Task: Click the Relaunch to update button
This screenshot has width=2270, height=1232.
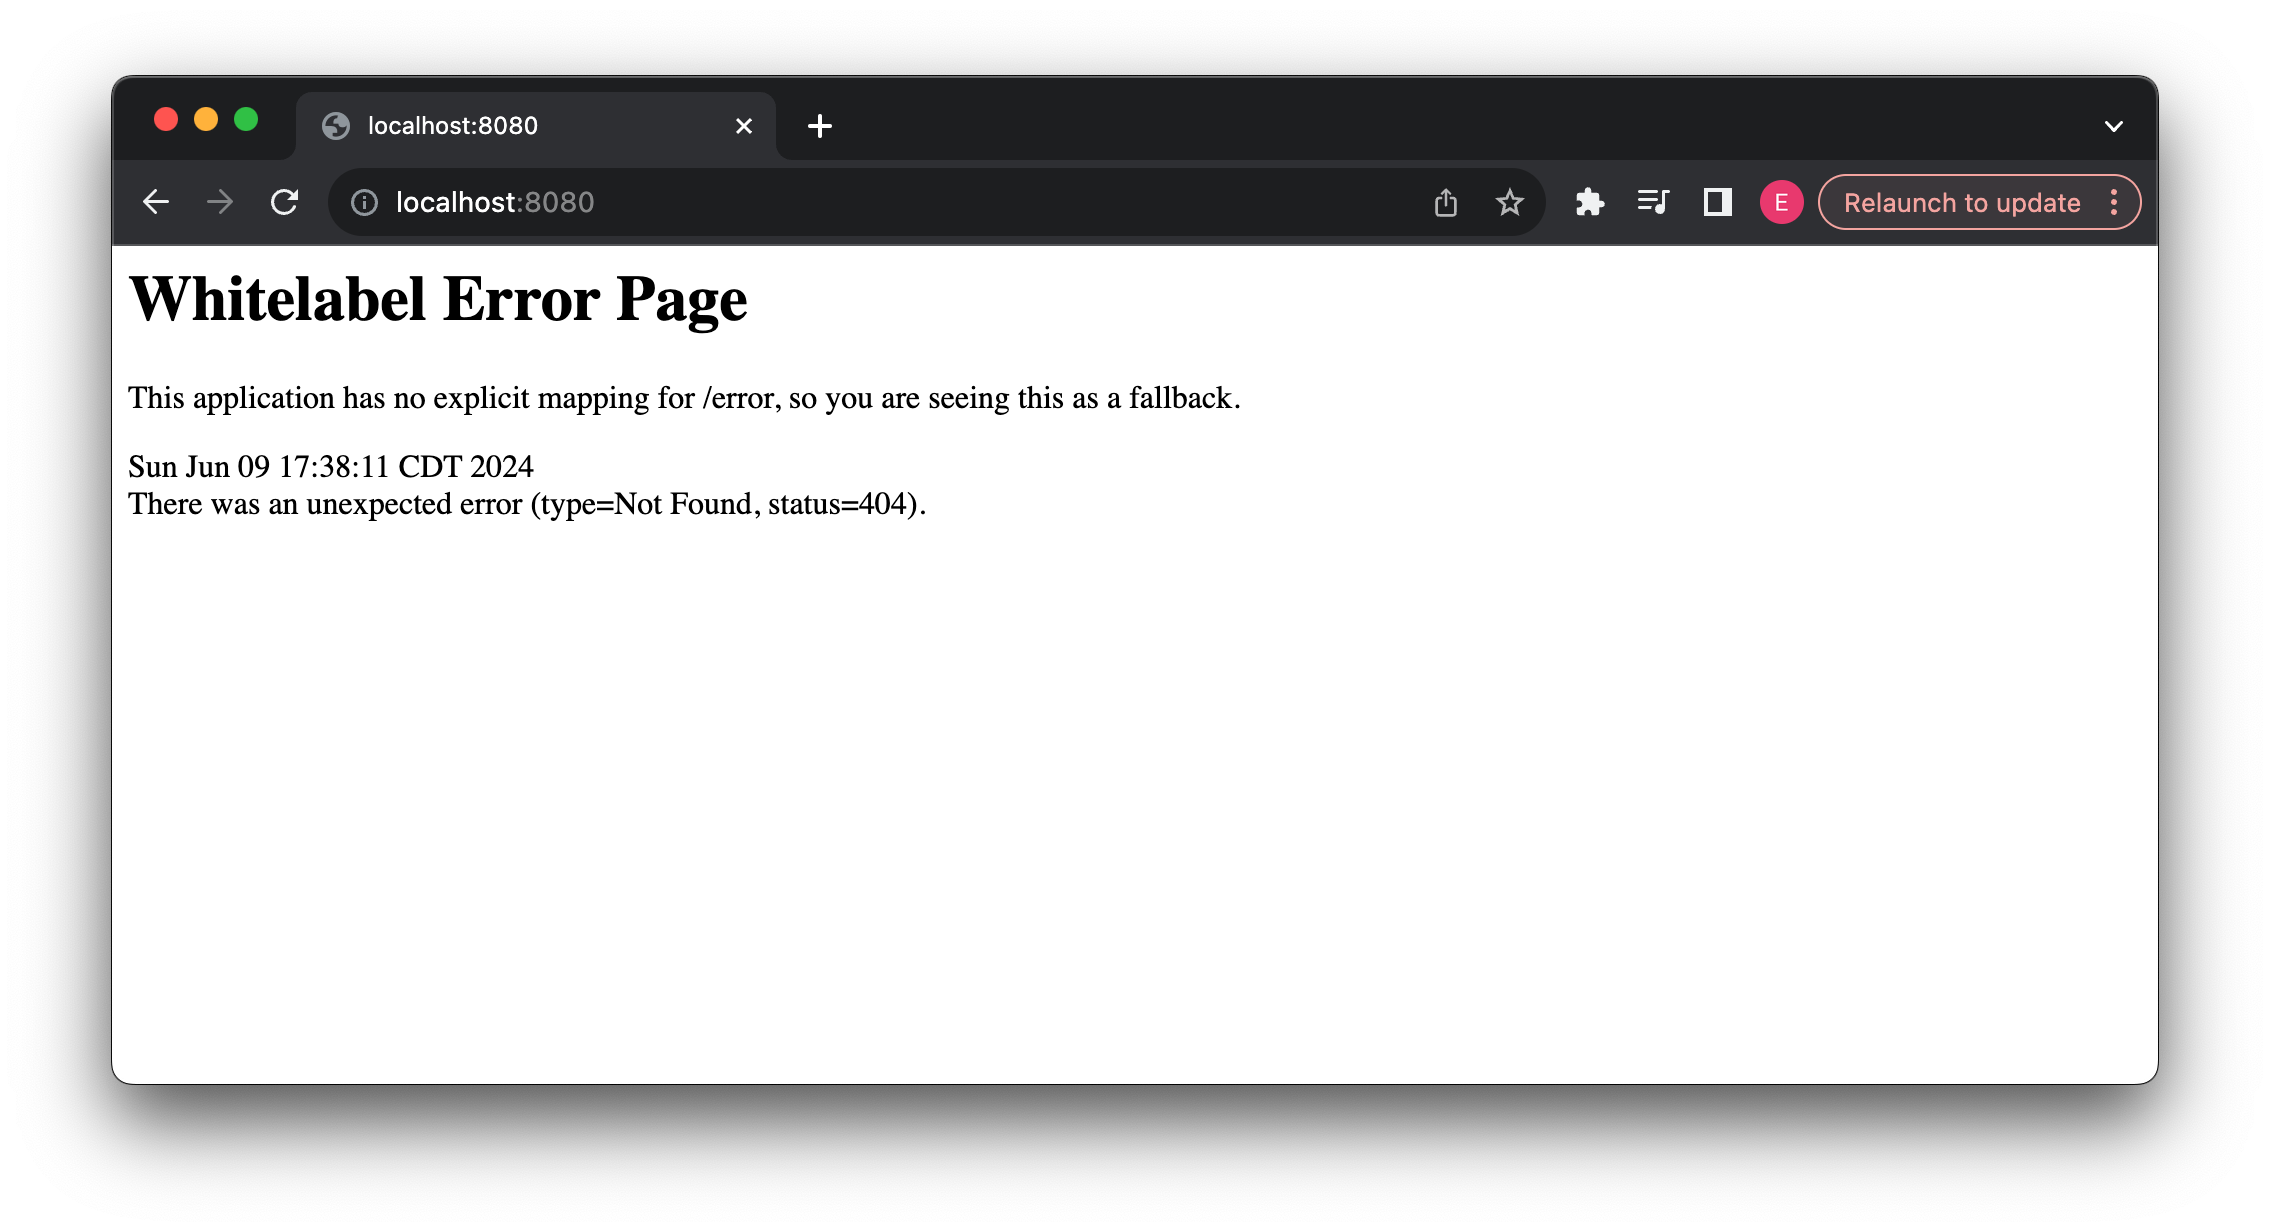Action: pos(1961,202)
